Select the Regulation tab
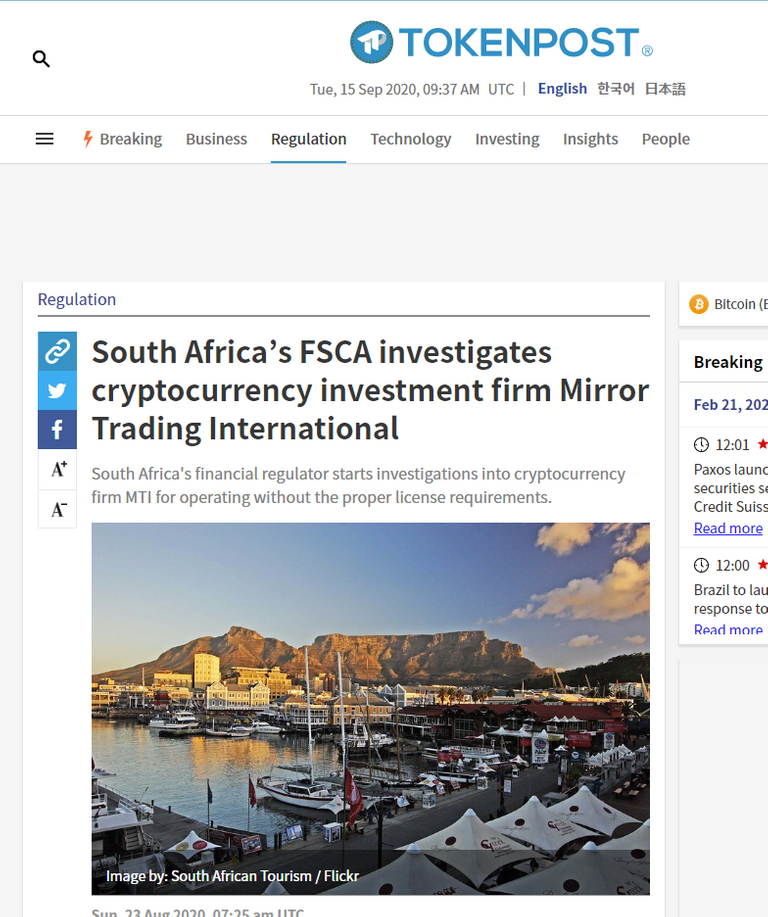 click(308, 139)
